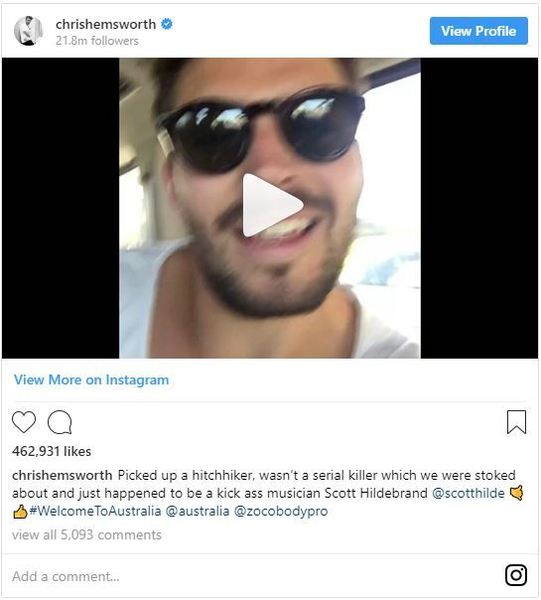
Task: Click chrishemsworth name in the caption
Action: point(62,475)
